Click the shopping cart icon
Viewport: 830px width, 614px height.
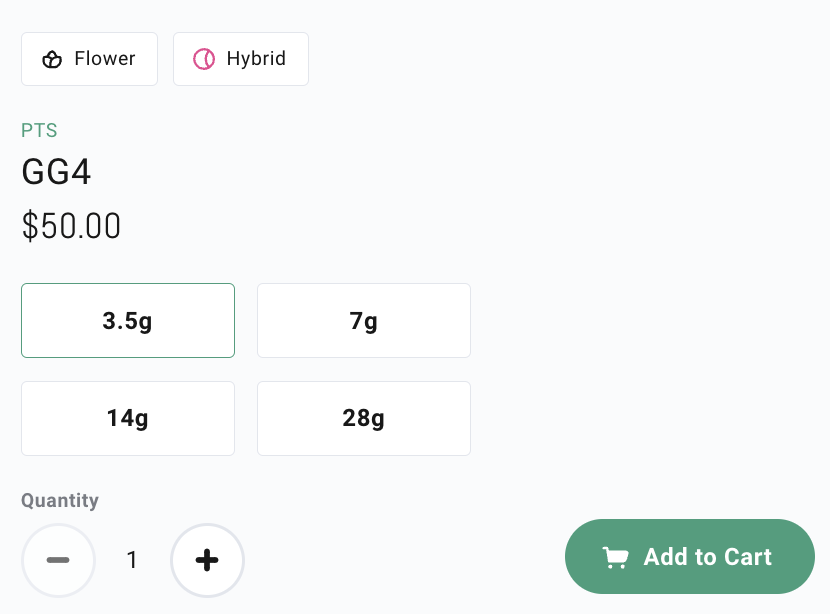(x=616, y=557)
